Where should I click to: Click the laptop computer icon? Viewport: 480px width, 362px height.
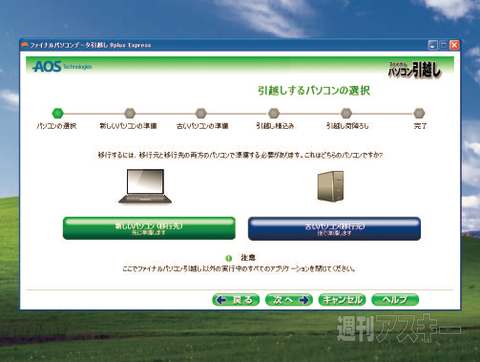(145, 186)
